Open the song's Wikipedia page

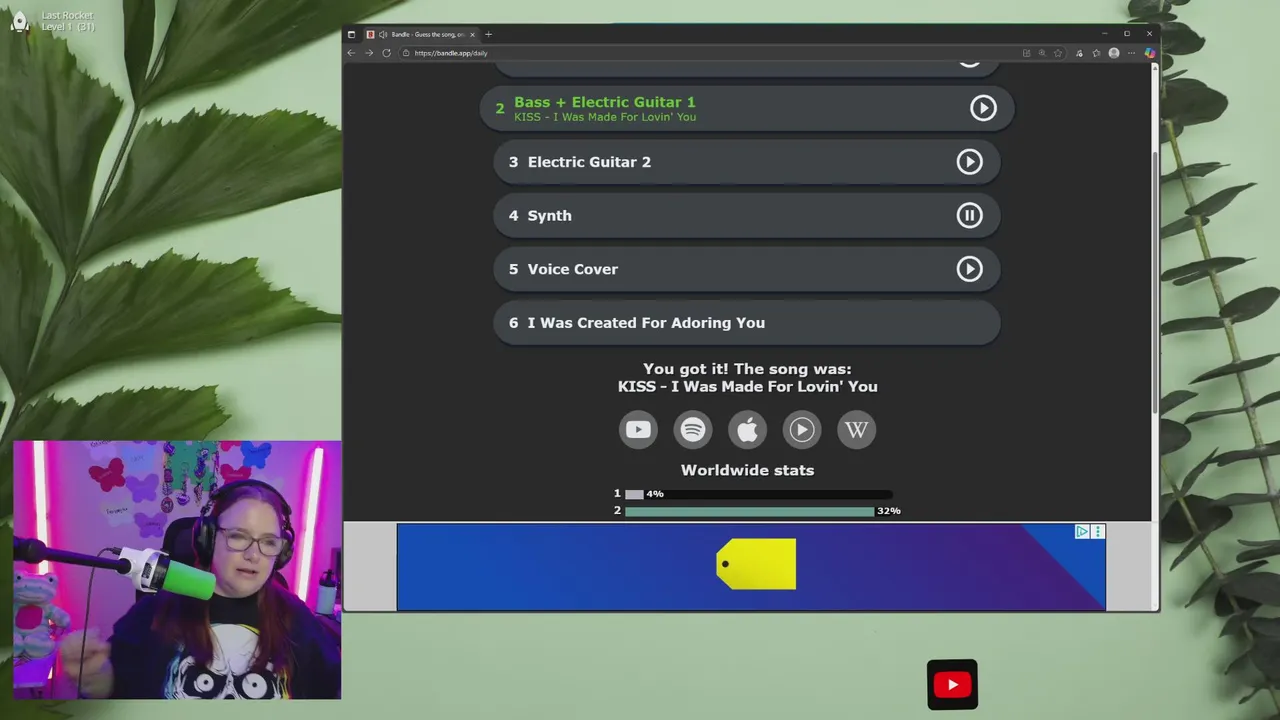(x=856, y=430)
